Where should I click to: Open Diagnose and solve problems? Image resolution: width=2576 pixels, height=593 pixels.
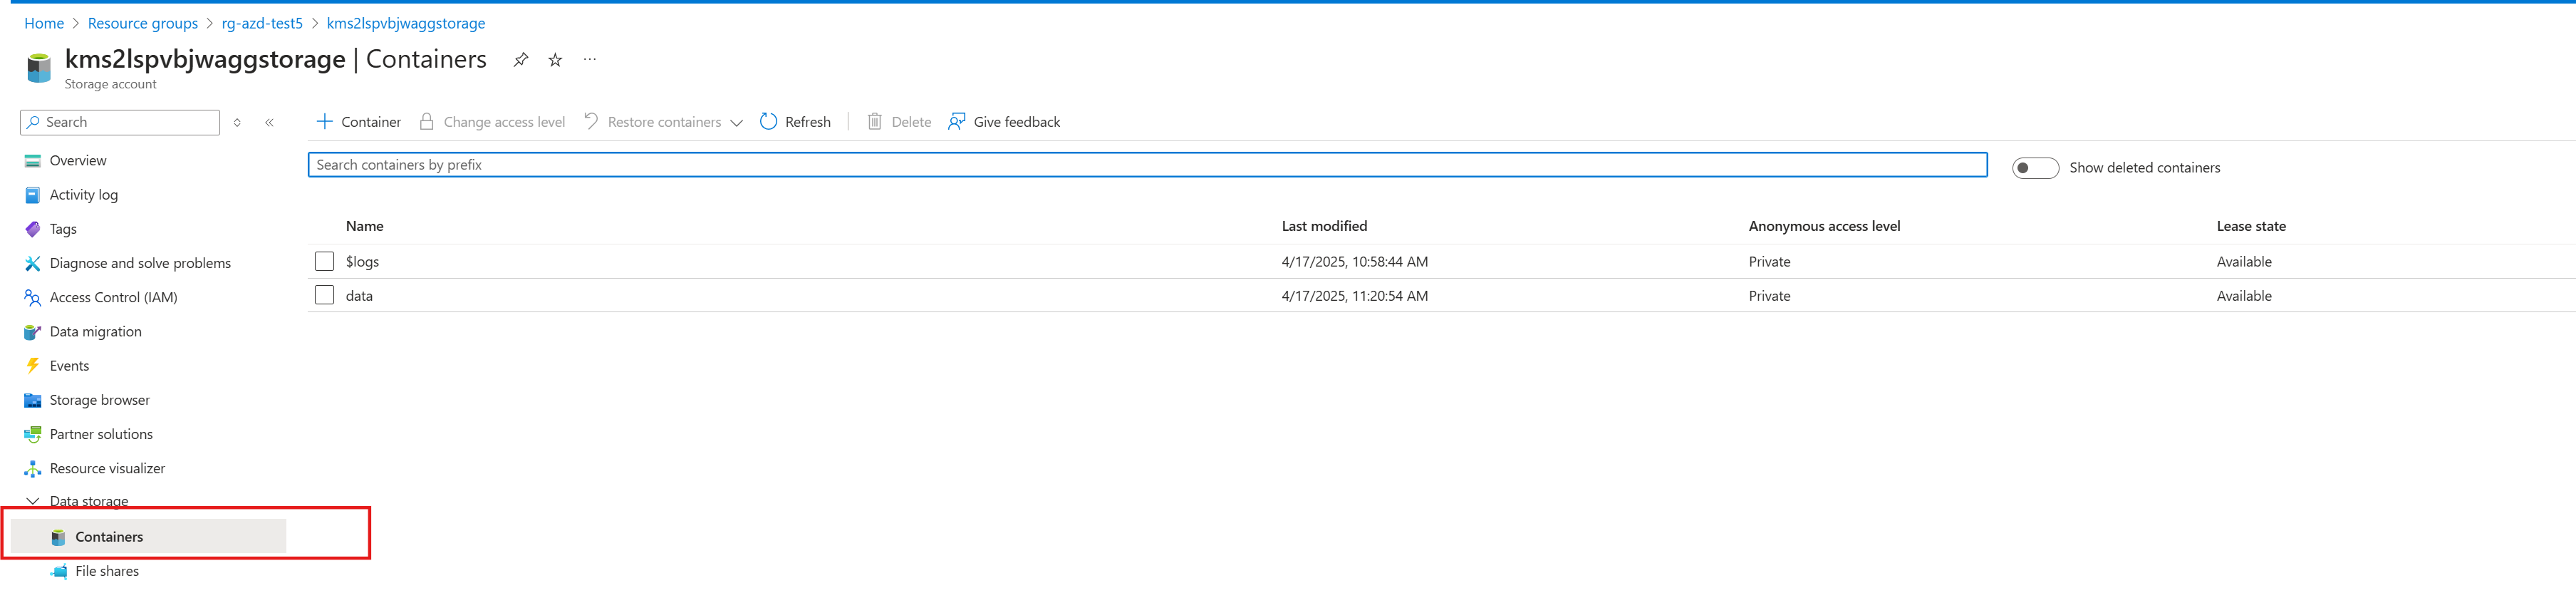point(140,263)
